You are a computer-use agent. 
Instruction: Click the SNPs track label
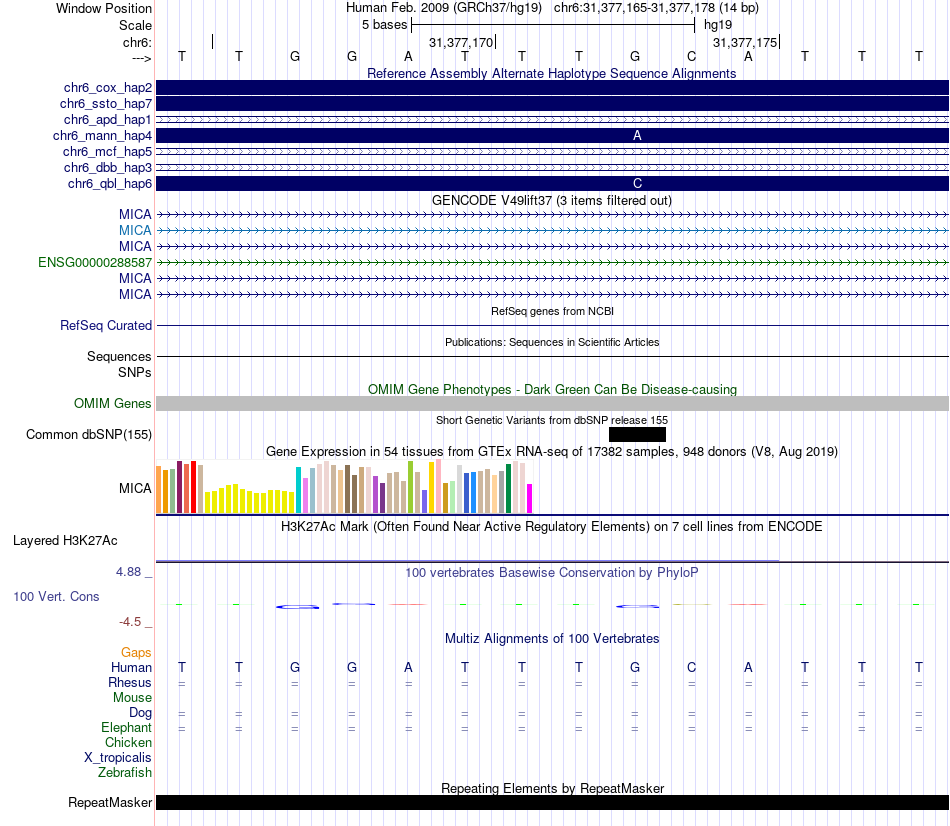(135, 372)
